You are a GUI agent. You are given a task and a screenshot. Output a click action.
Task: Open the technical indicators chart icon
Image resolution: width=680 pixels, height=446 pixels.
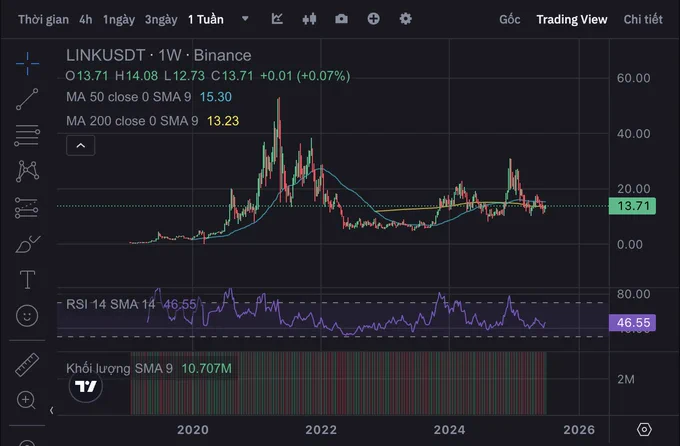pyautogui.click(x=277, y=19)
